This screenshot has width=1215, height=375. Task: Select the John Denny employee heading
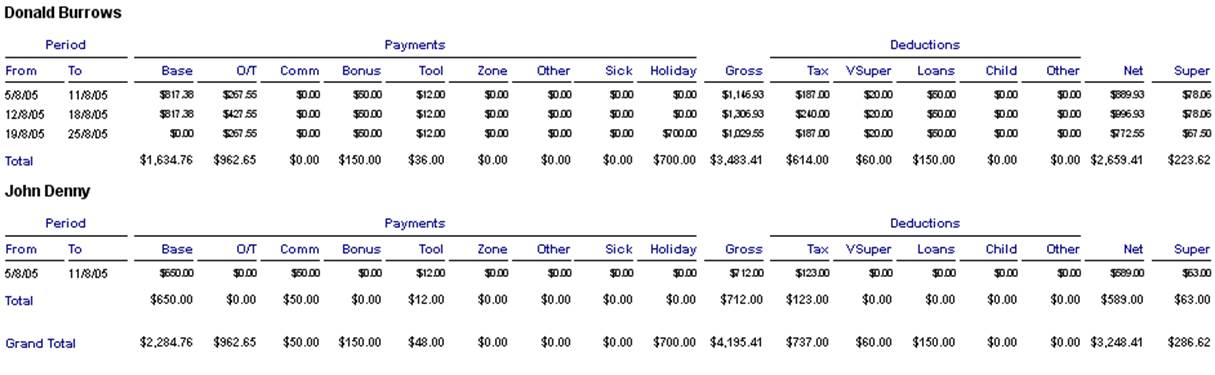(45, 191)
